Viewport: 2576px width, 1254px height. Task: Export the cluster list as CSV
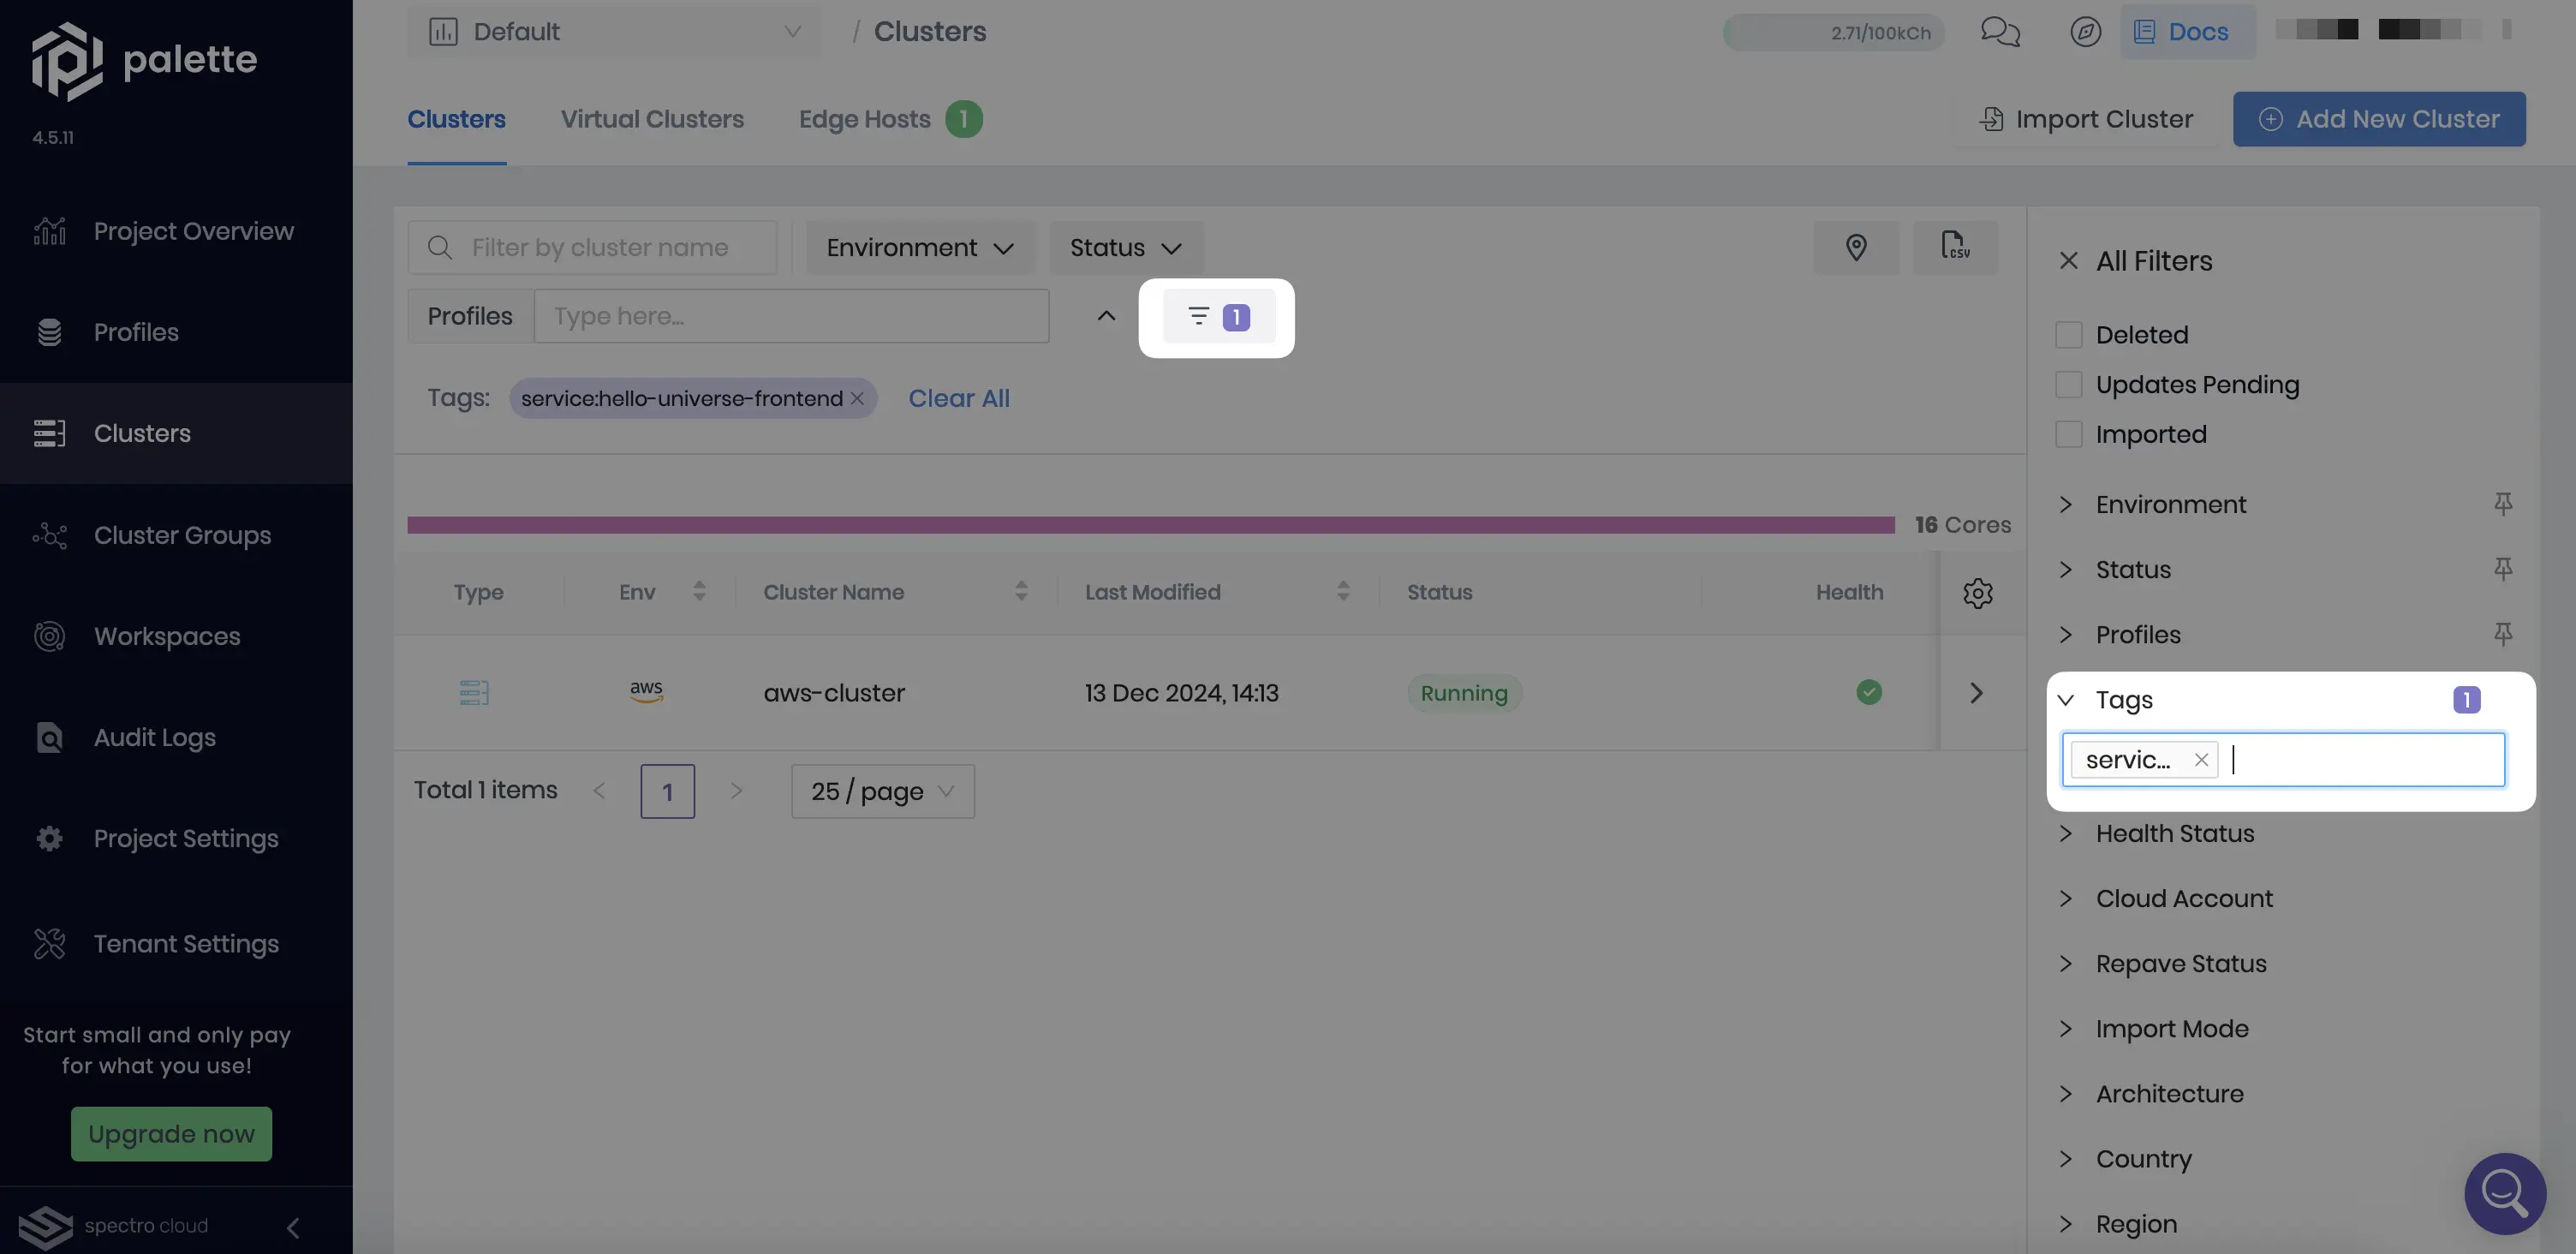1955,247
